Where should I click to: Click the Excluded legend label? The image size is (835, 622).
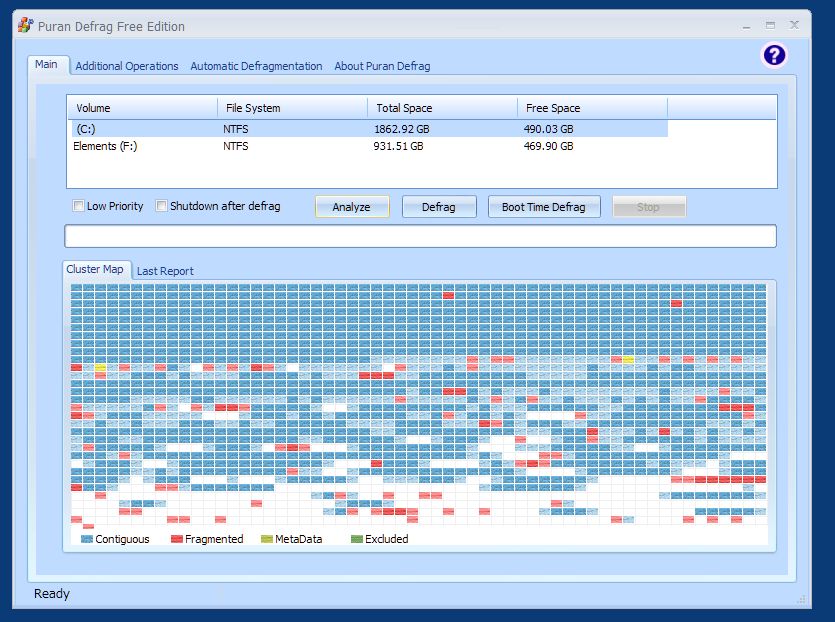387,539
